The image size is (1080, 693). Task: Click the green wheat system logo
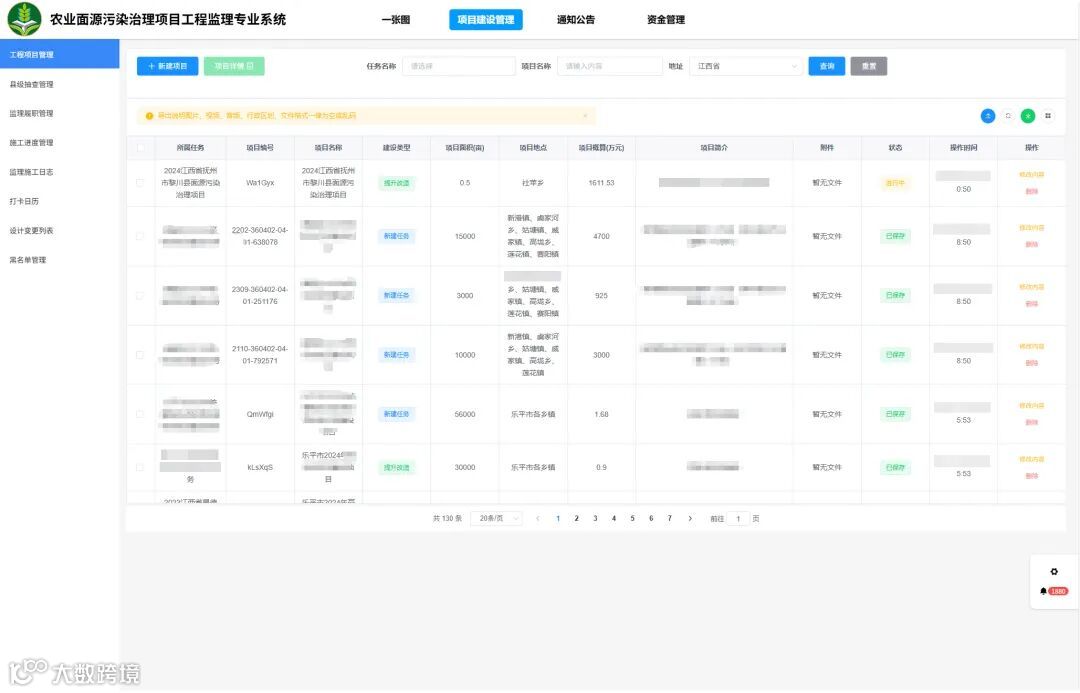click(24, 19)
